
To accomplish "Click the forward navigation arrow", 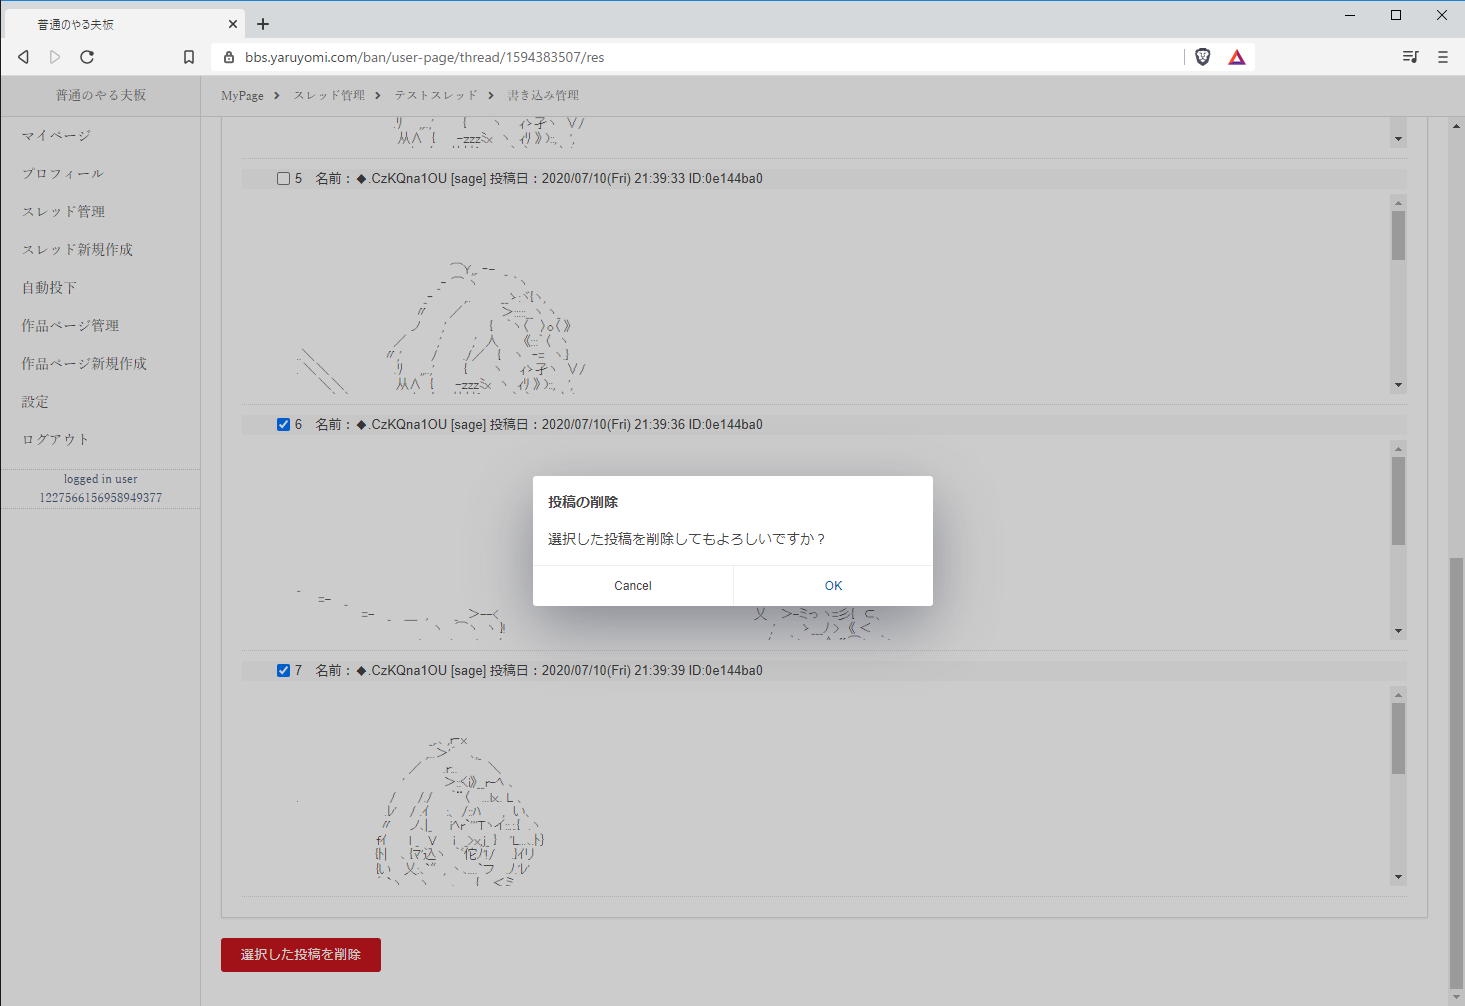I will [55, 57].
